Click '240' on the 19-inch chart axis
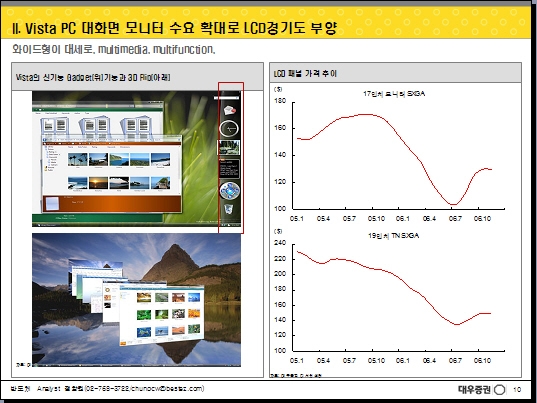 click(280, 243)
